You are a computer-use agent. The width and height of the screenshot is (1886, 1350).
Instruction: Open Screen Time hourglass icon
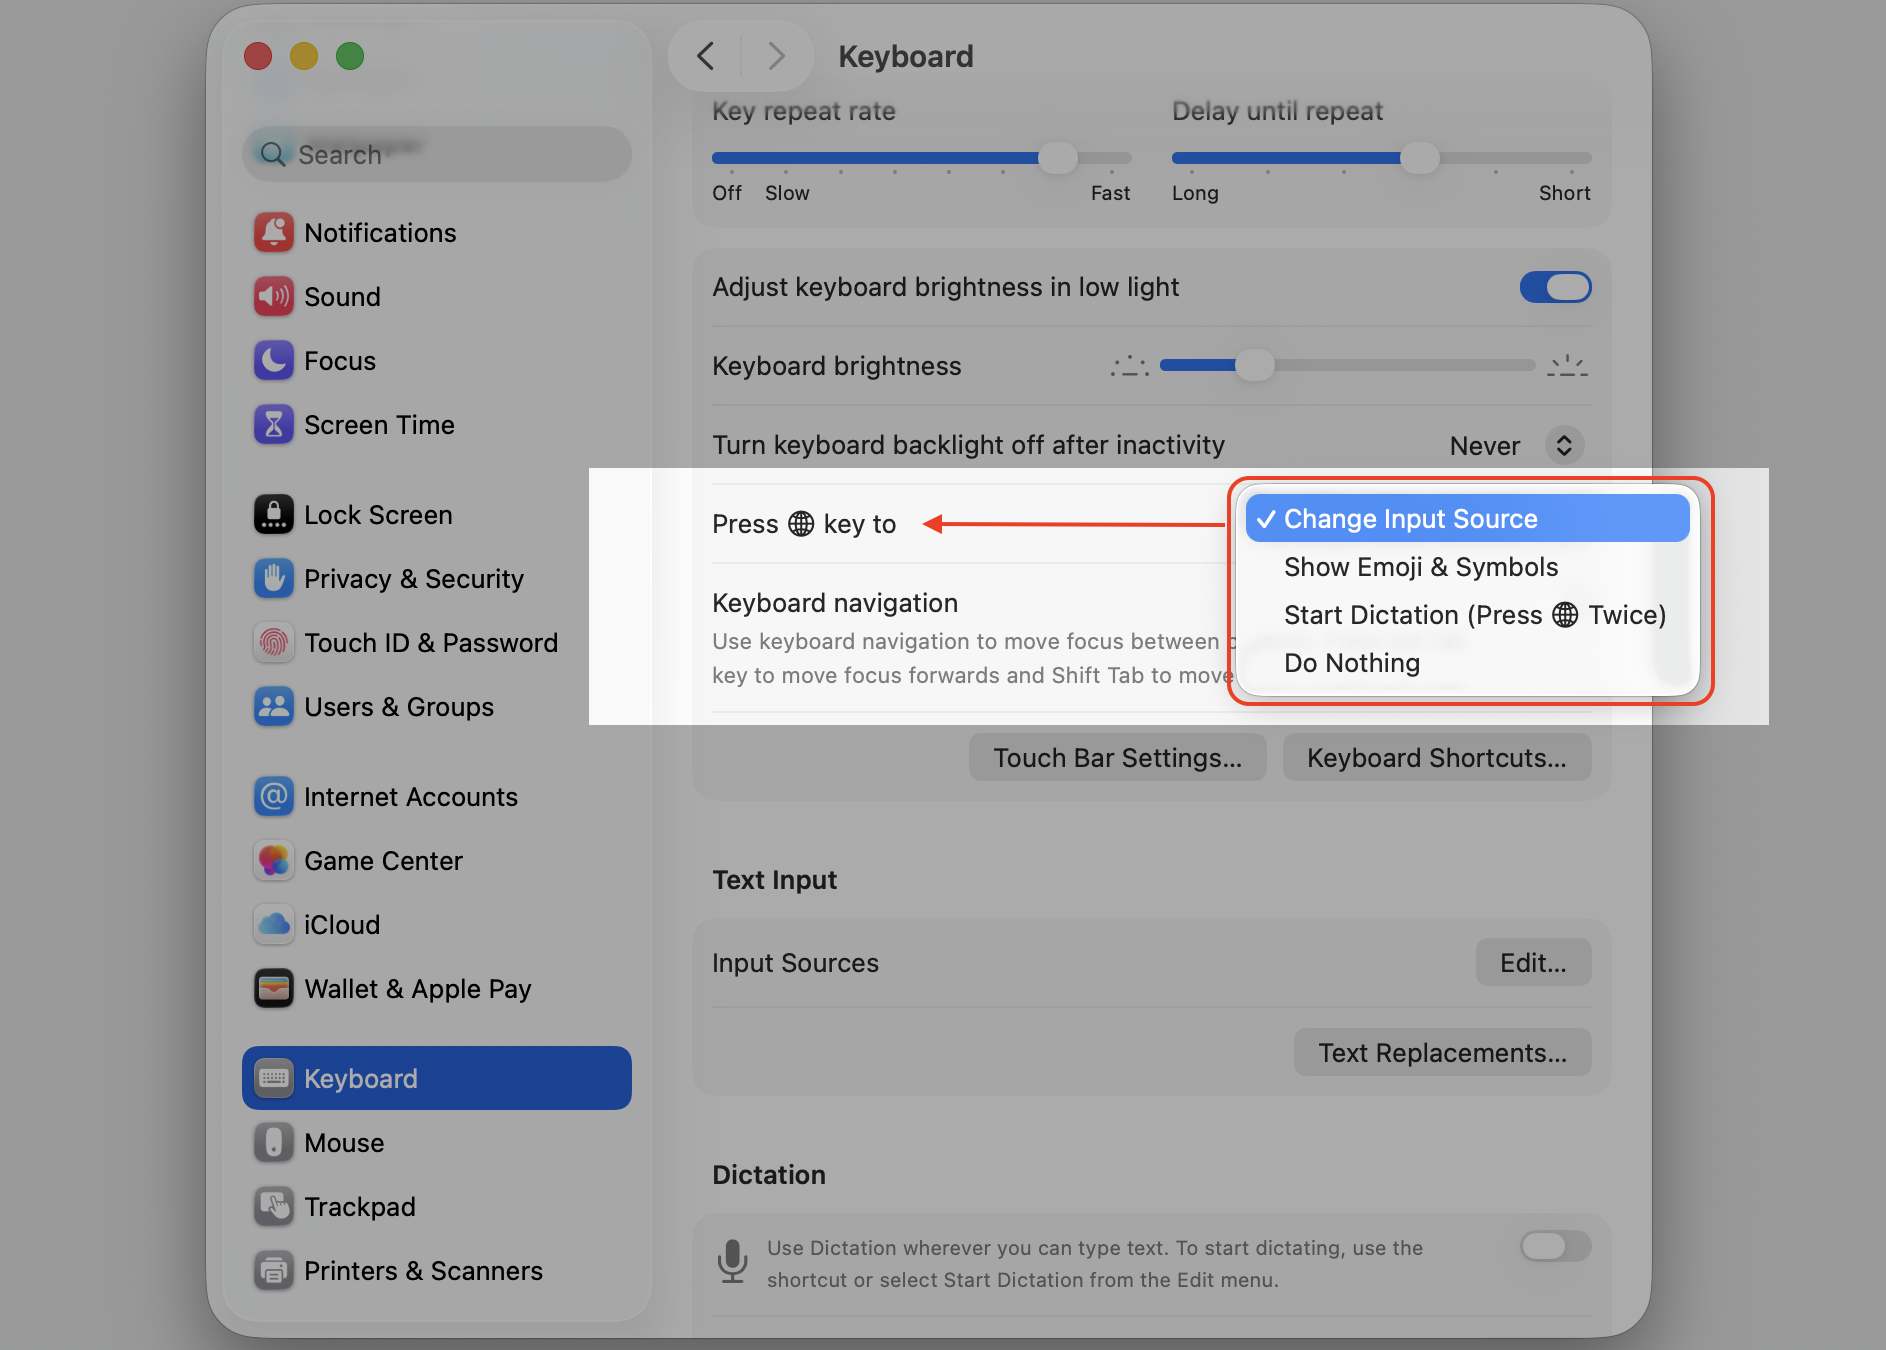[x=273, y=424]
